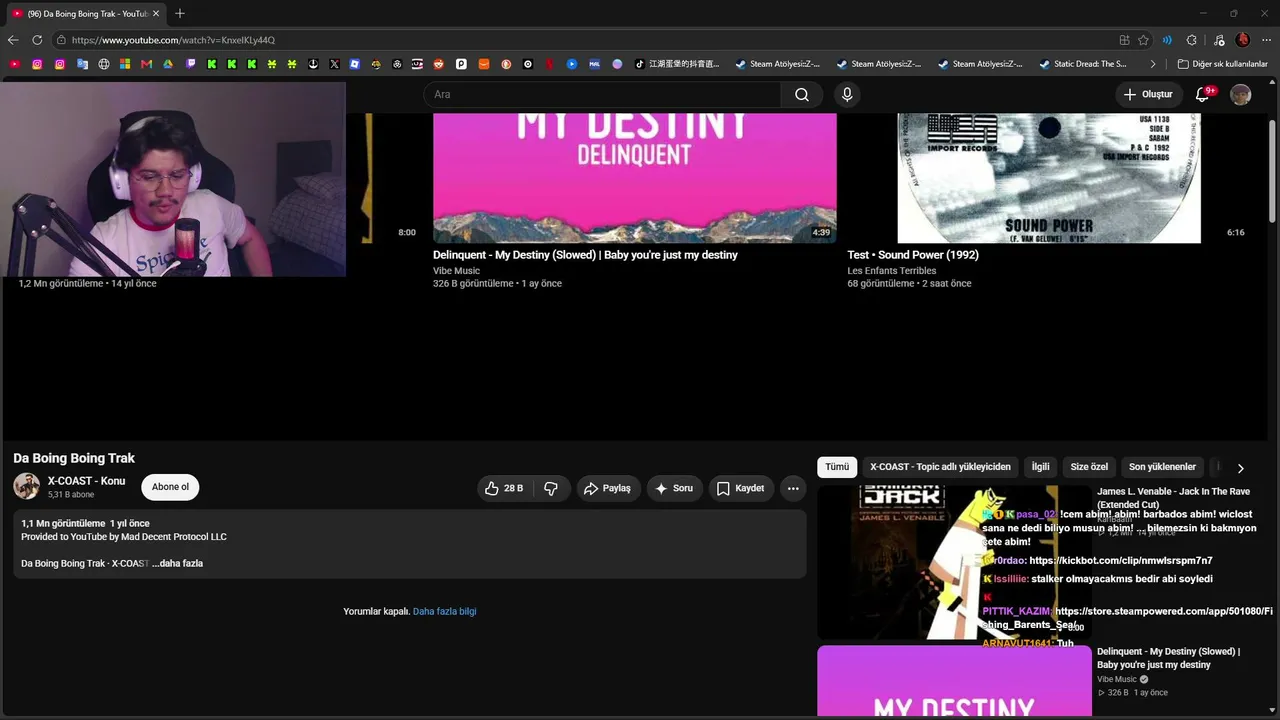Open the Soru ask button

(673, 488)
